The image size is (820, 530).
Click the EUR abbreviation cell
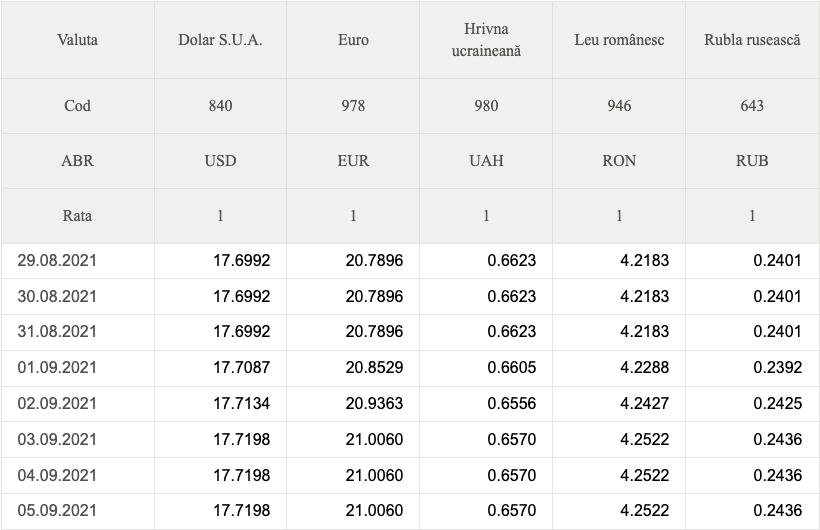pos(353,160)
